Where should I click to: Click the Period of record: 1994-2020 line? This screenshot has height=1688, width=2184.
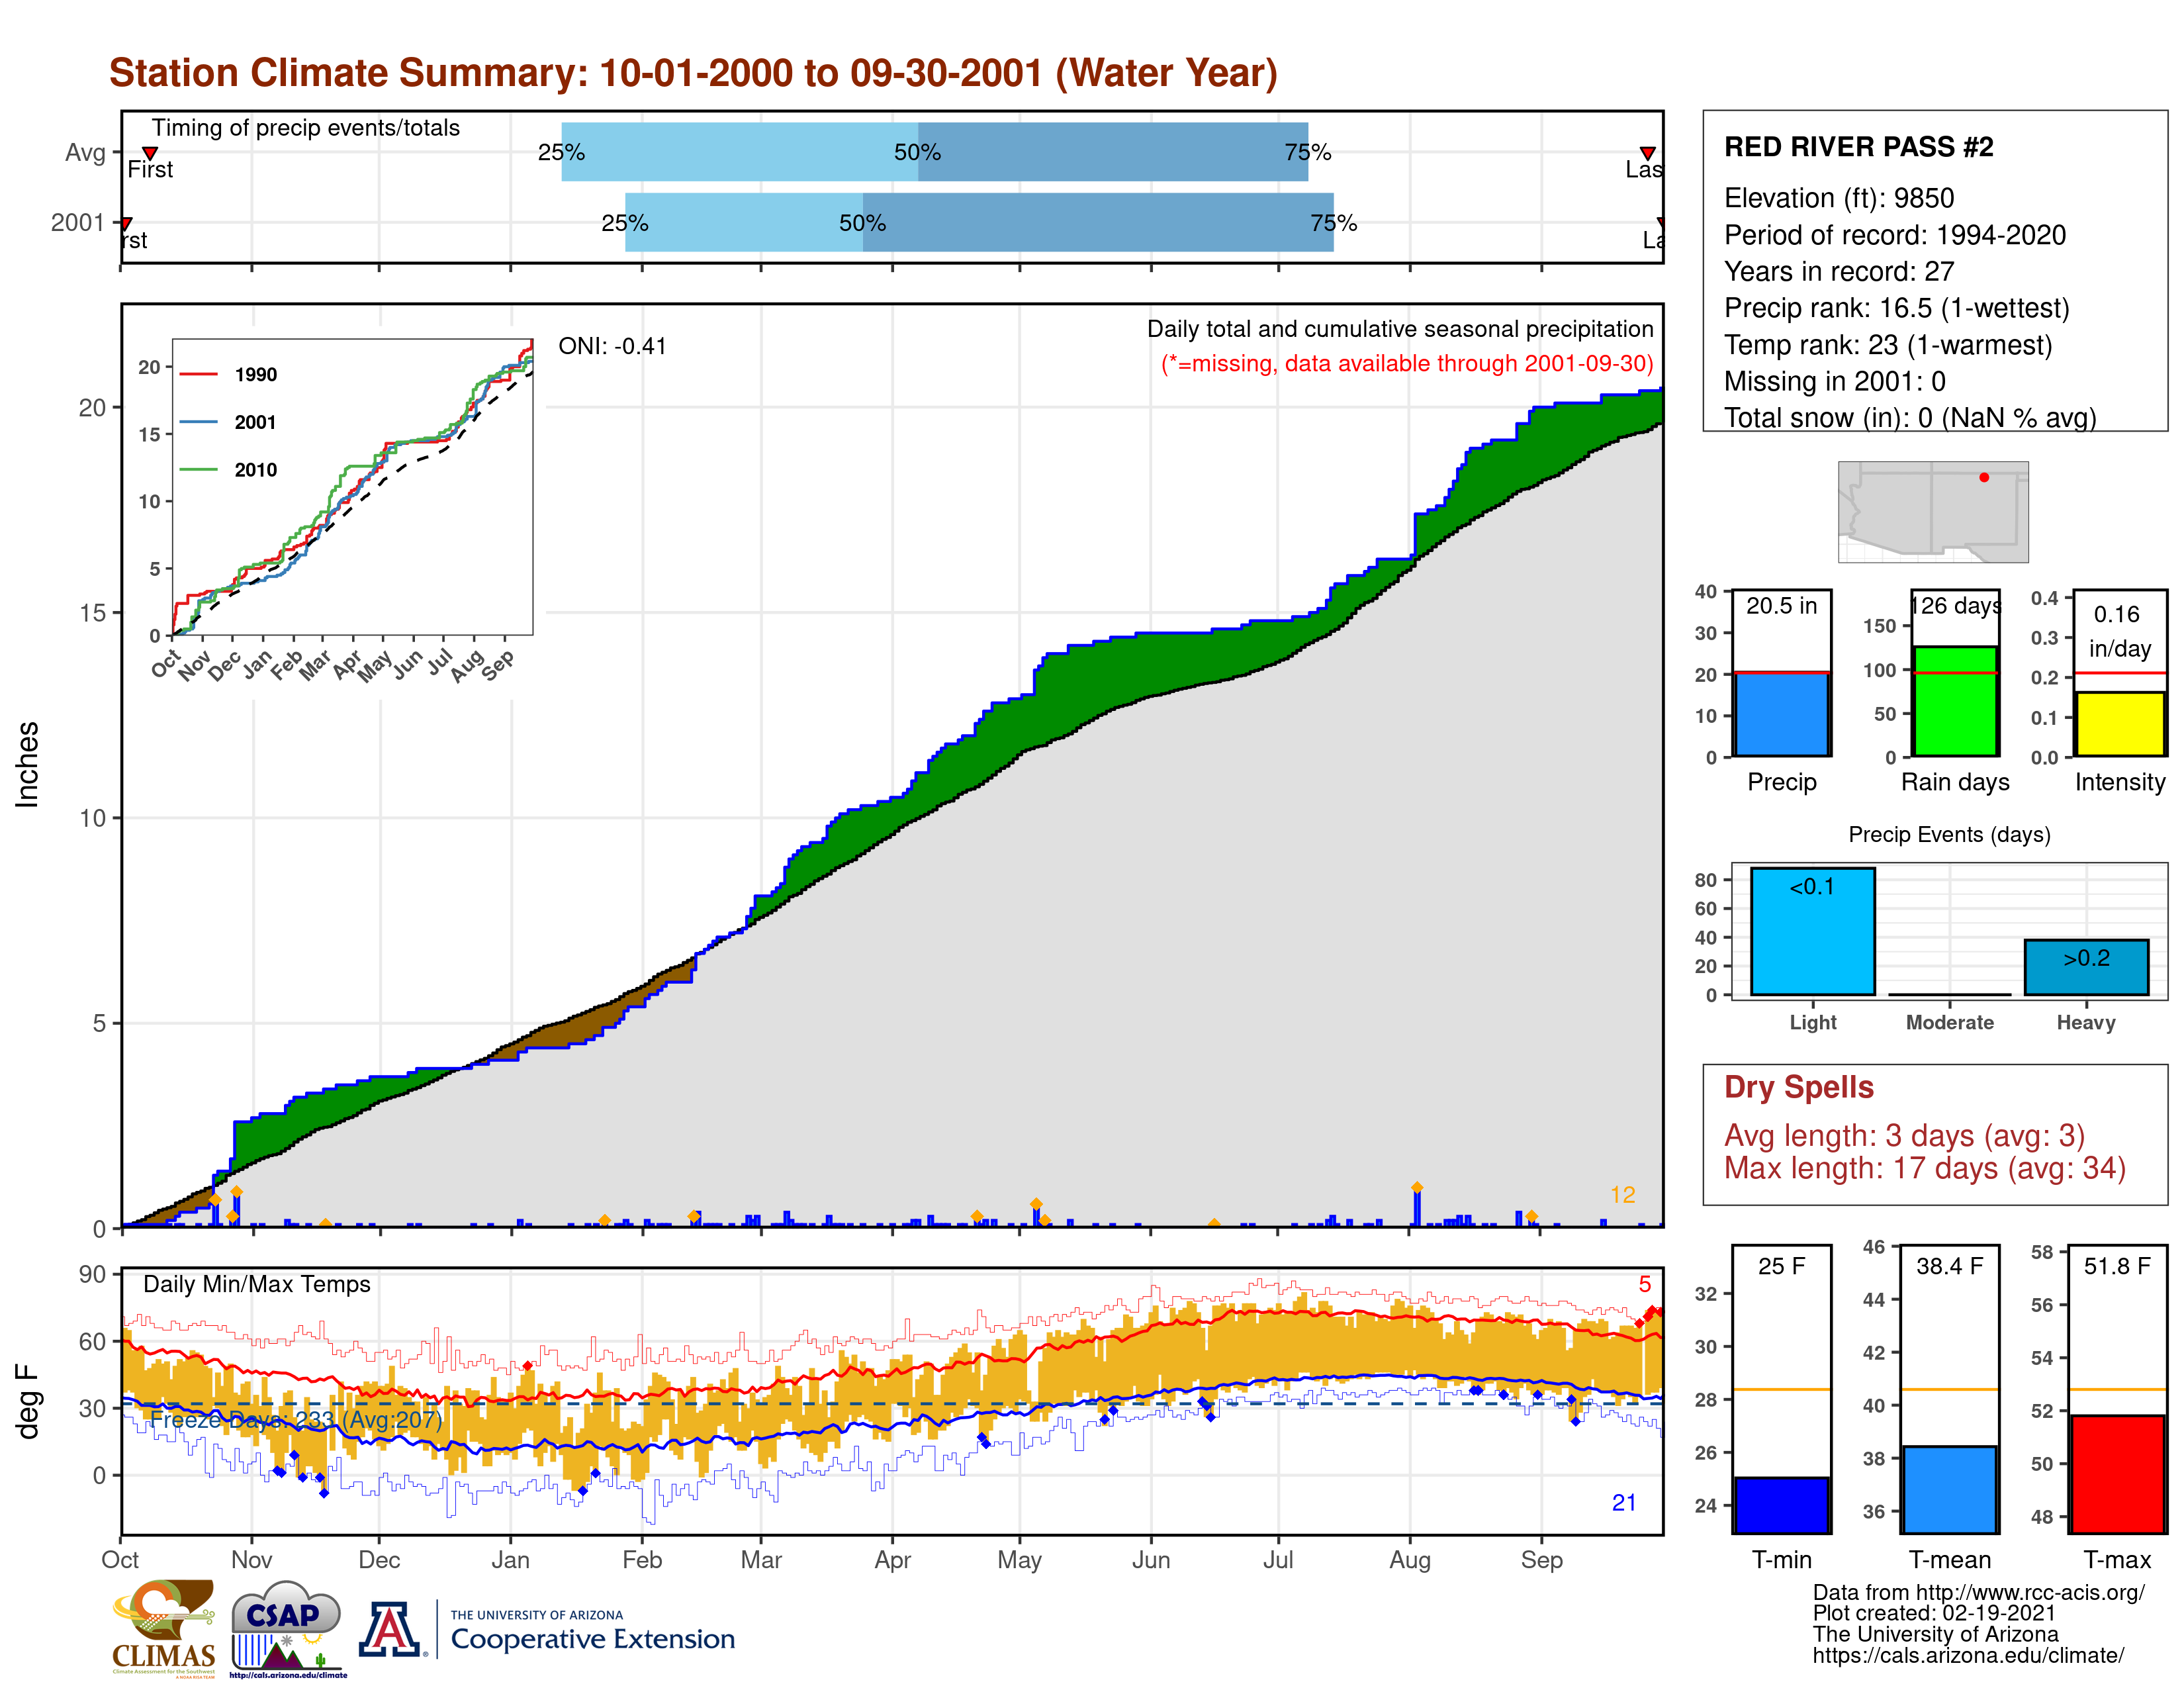[1894, 235]
